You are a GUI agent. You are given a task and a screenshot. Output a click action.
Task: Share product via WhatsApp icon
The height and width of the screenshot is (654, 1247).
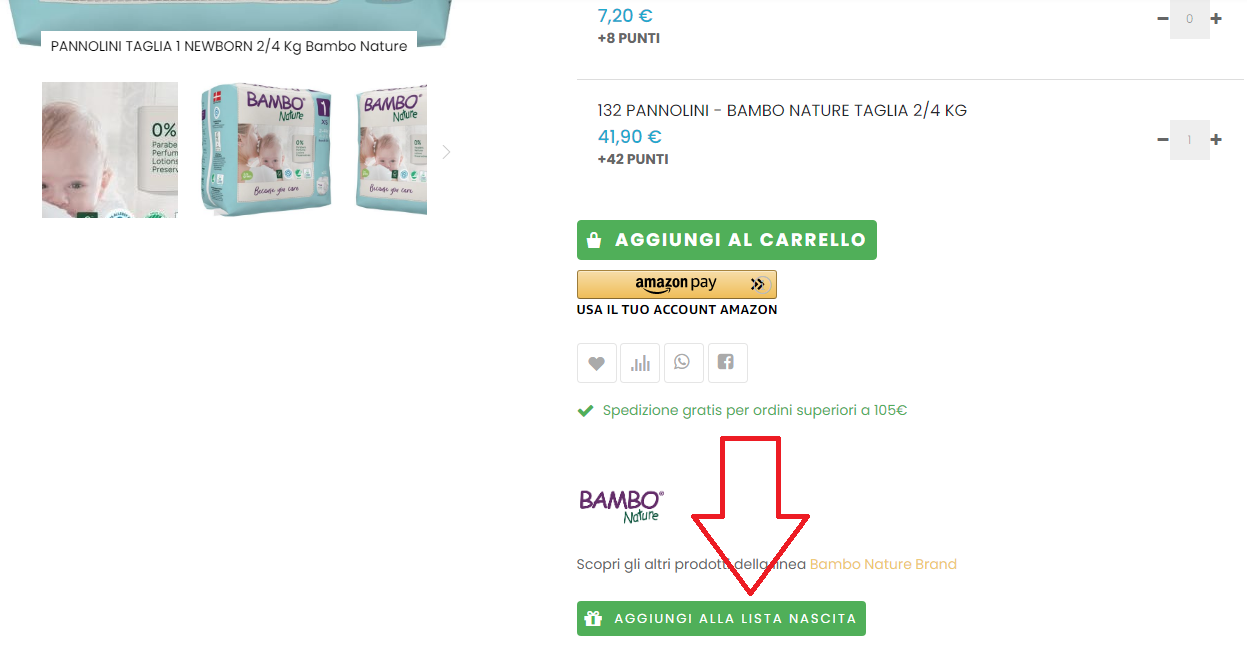pyautogui.click(x=683, y=363)
